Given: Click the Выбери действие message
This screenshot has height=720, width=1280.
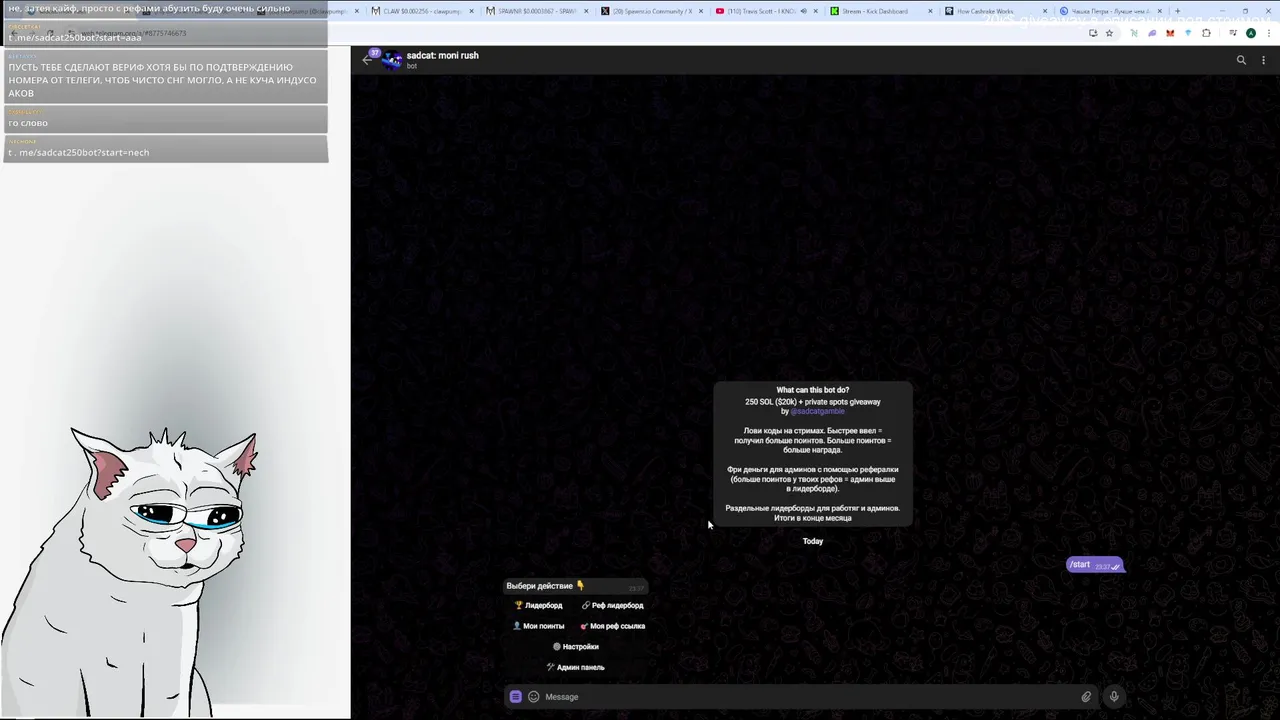Looking at the screenshot, I should 576,586.
